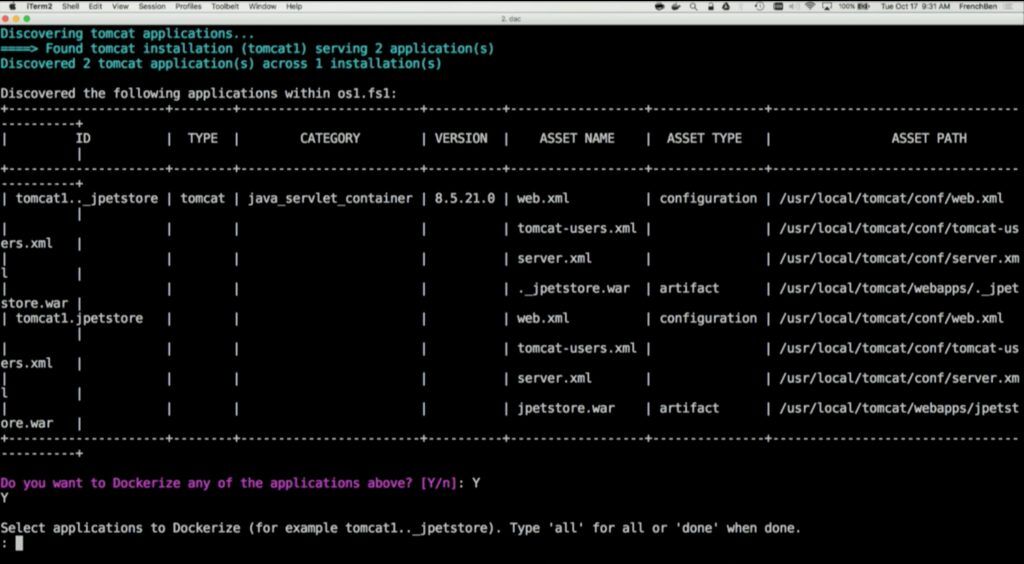Click 'Discovered the following applications within os1.fs1' line

199,94
